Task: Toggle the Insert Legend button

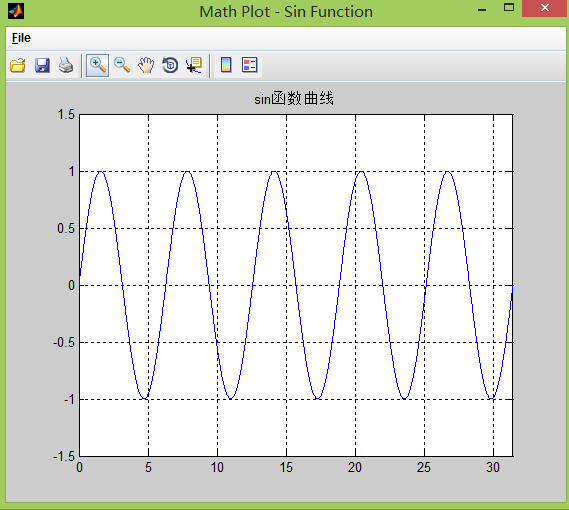Action: [x=250, y=66]
